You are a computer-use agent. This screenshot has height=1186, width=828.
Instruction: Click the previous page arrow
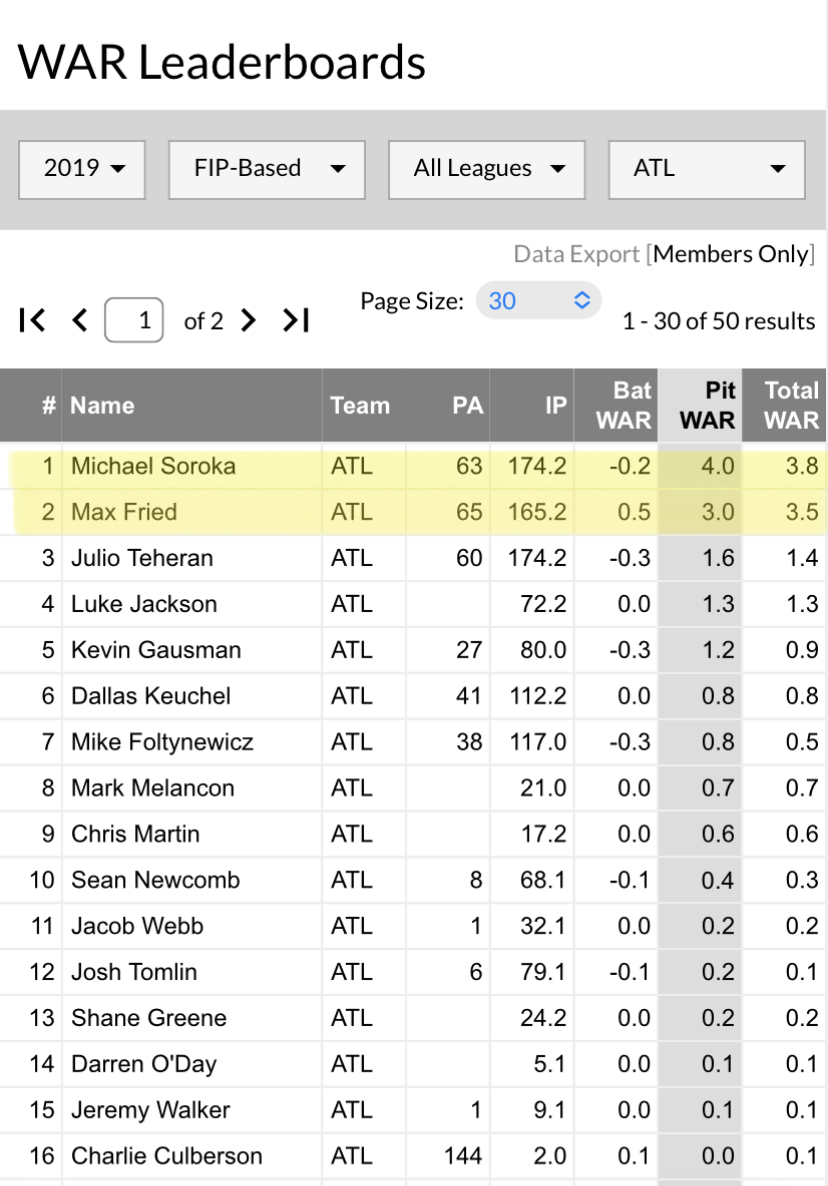[81, 320]
